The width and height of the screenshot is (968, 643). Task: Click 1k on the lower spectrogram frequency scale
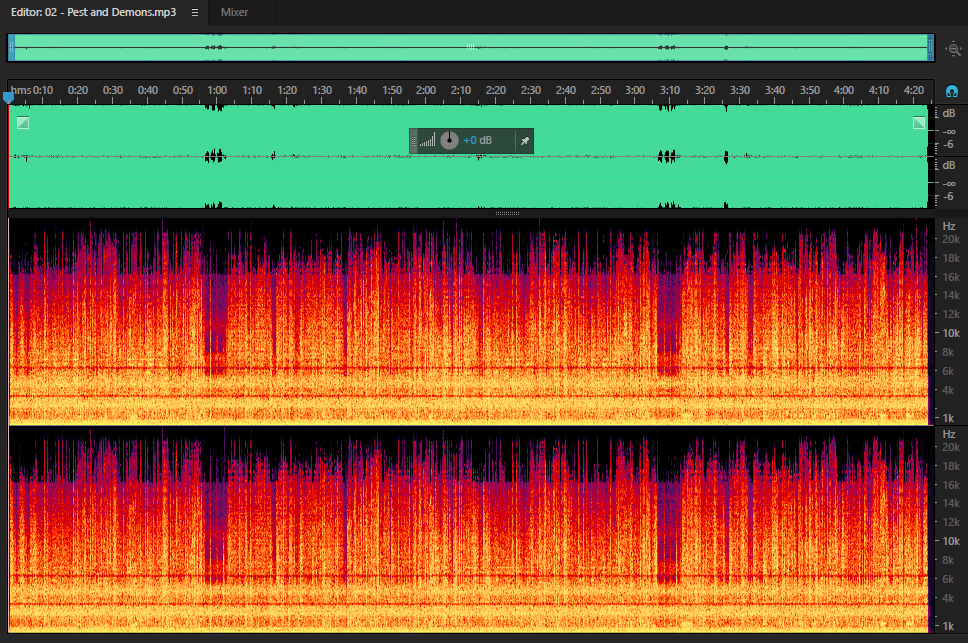click(x=948, y=626)
